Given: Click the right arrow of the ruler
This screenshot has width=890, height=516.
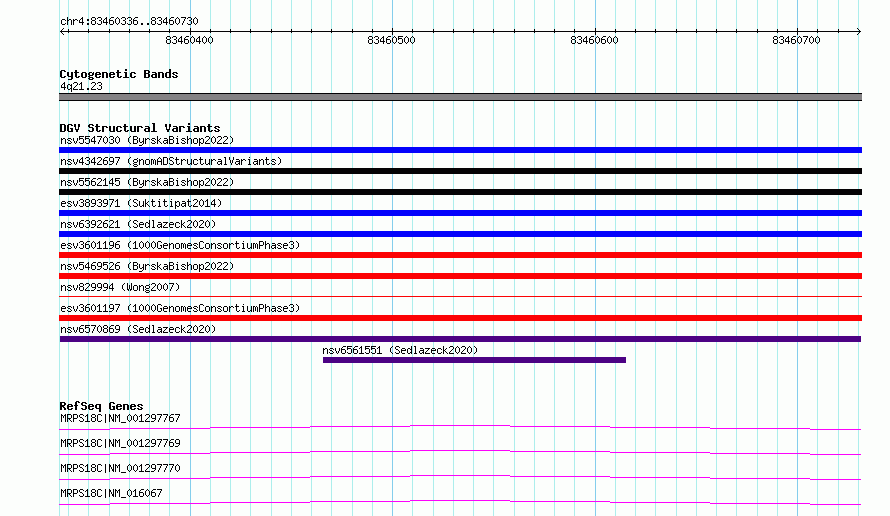Looking at the screenshot, I should click(858, 31).
